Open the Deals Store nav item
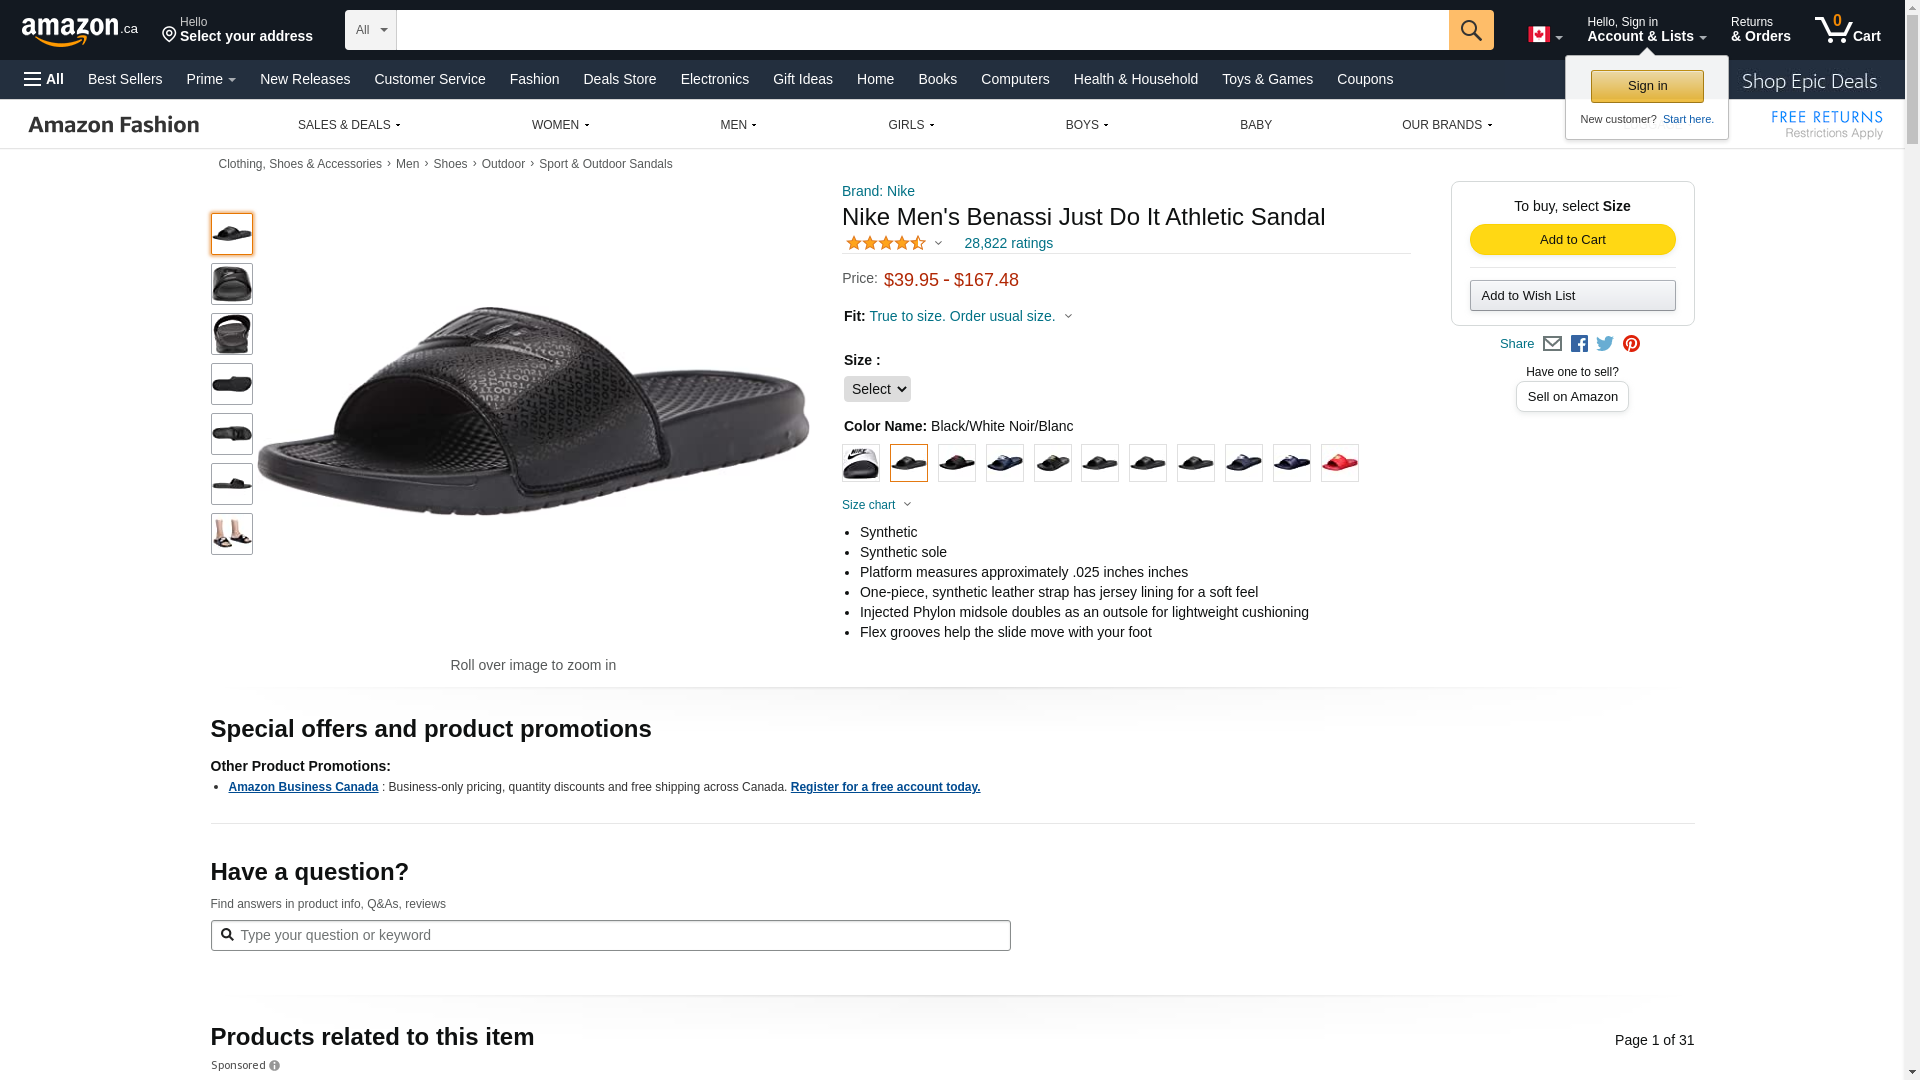 pos(619,79)
